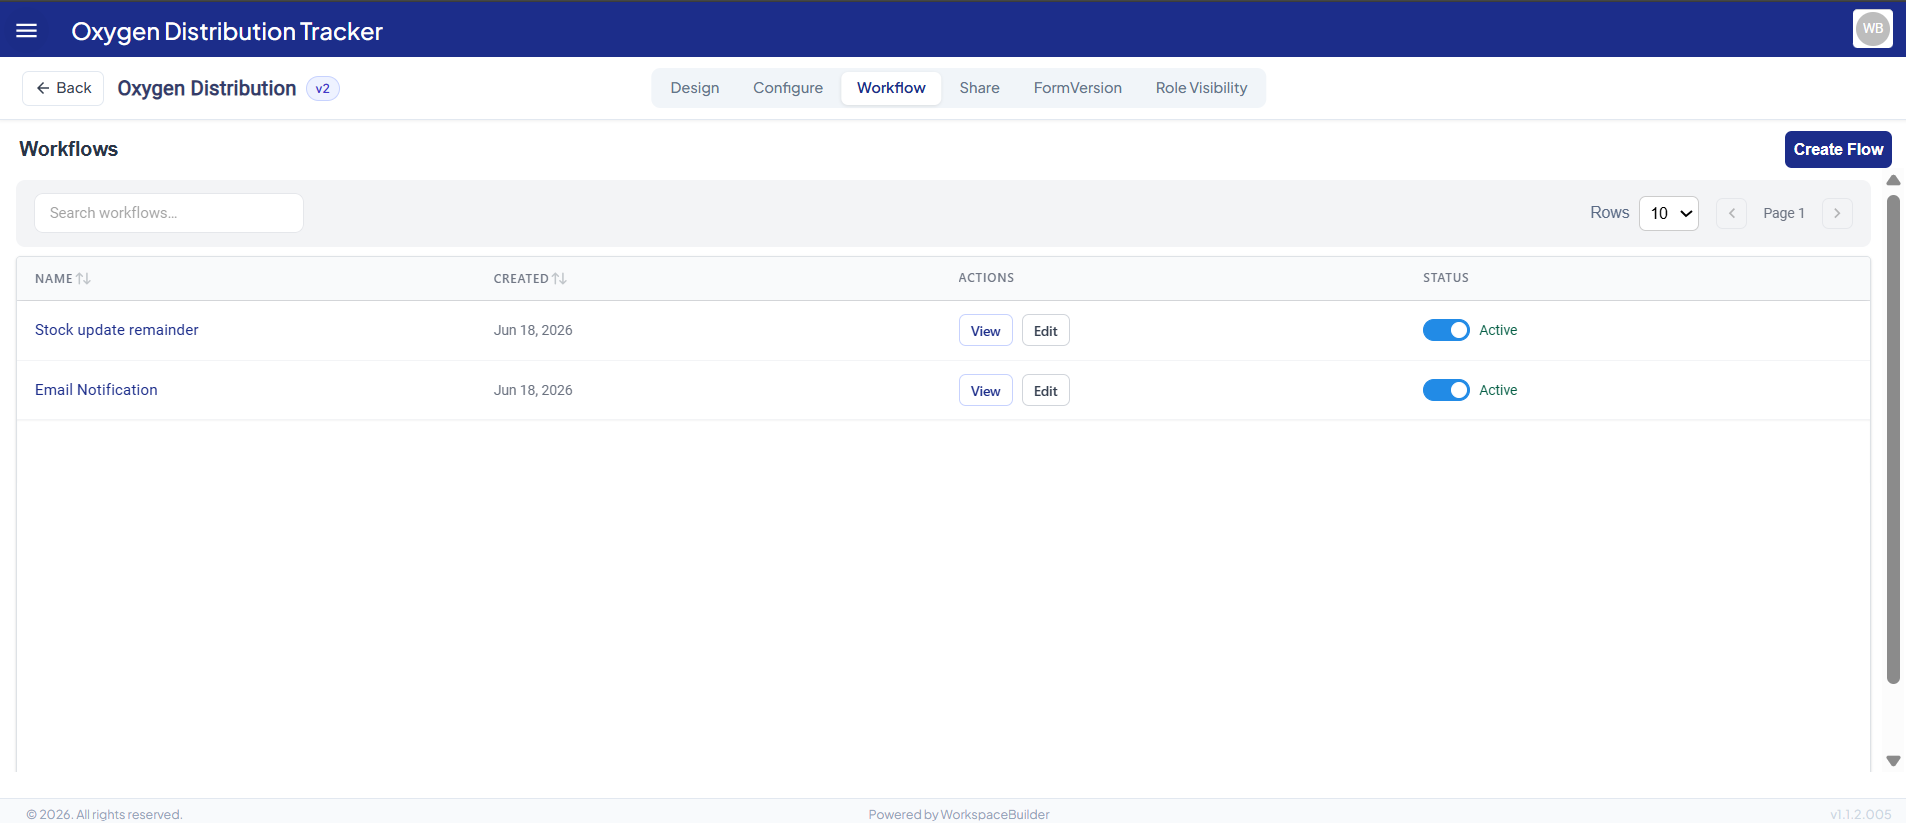Click the Page 1 indicator

tap(1783, 213)
